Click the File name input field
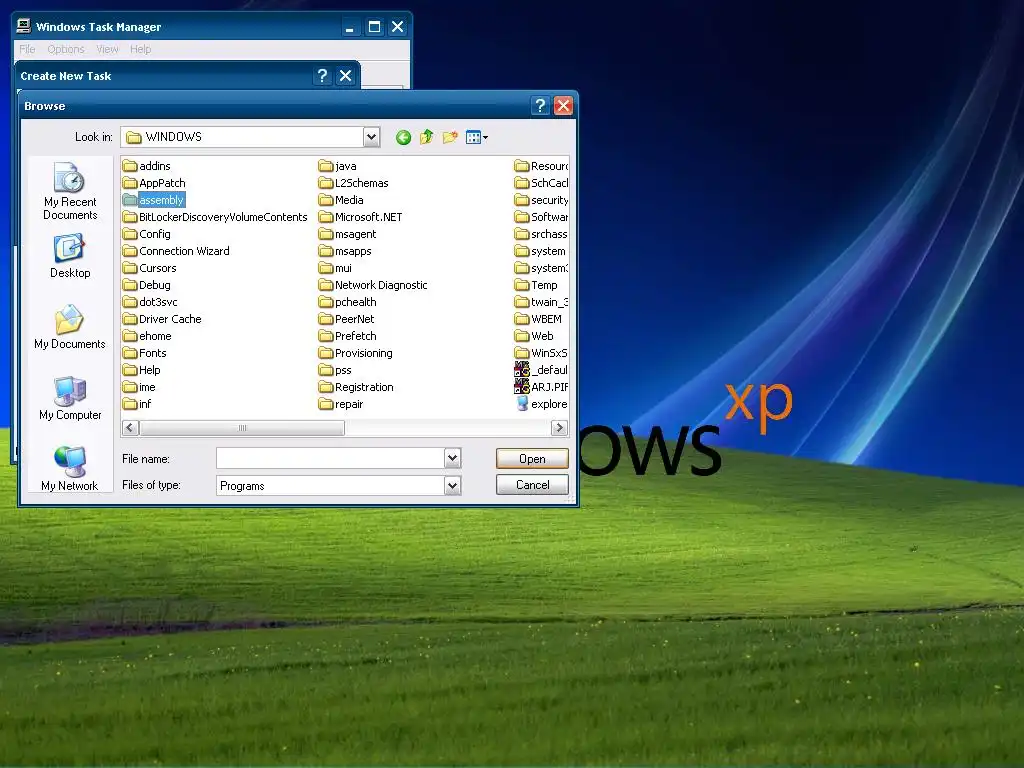 pos(330,458)
